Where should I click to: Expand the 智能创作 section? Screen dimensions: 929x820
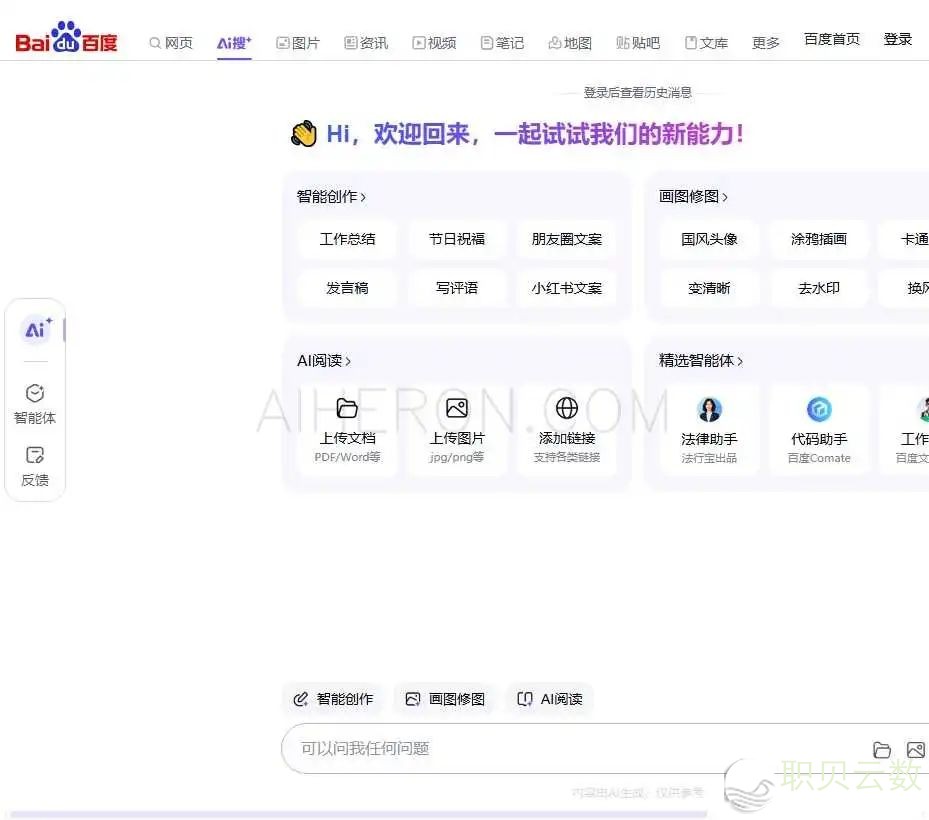click(332, 197)
